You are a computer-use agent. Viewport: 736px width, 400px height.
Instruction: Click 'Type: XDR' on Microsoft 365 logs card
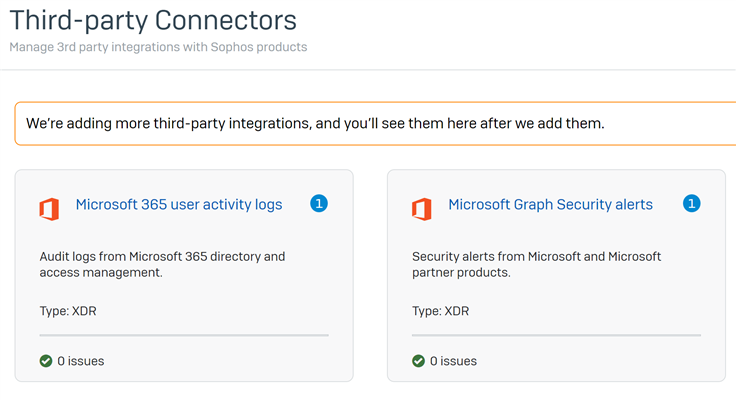68,311
